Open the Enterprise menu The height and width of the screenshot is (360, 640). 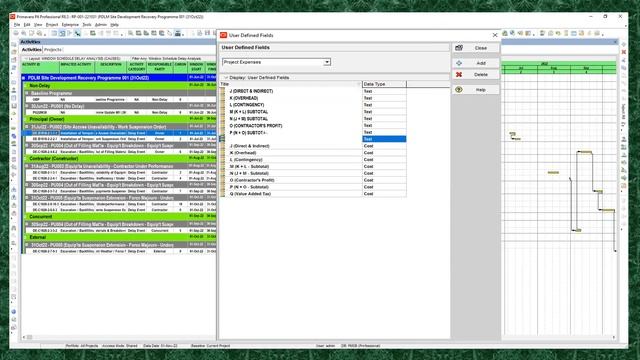click(70, 25)
